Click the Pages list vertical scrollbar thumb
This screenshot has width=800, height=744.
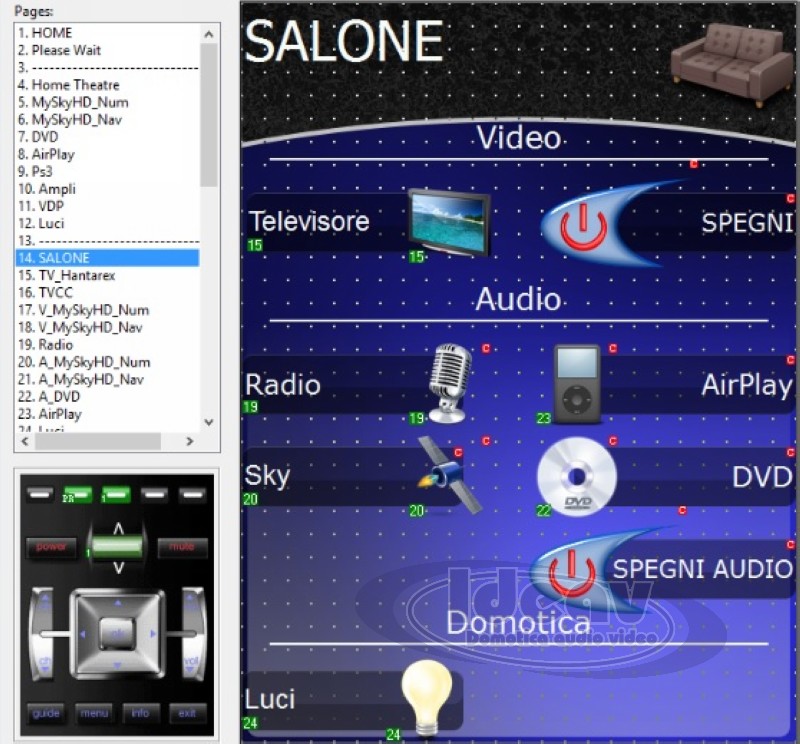pyautogui.click(x=209, y=115)
